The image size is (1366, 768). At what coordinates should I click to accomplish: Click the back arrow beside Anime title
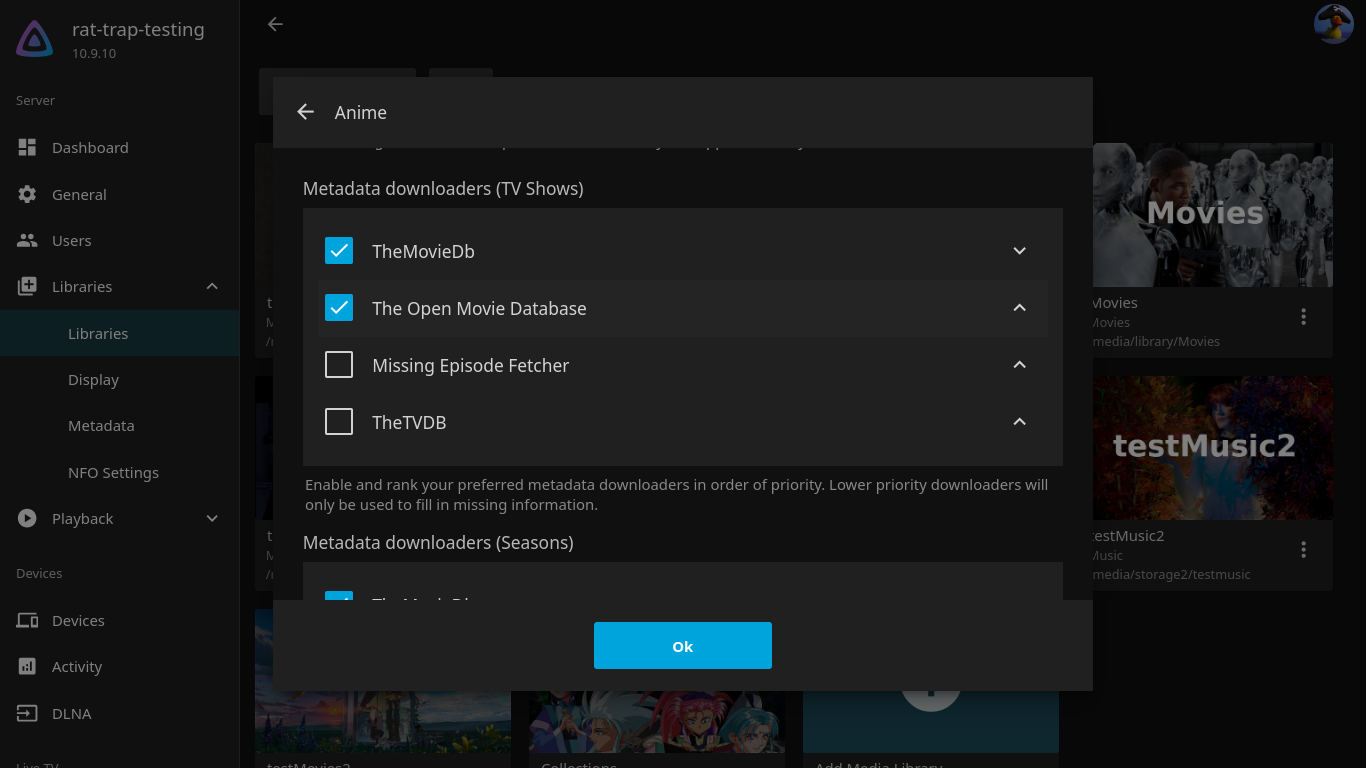pos(306,112)
